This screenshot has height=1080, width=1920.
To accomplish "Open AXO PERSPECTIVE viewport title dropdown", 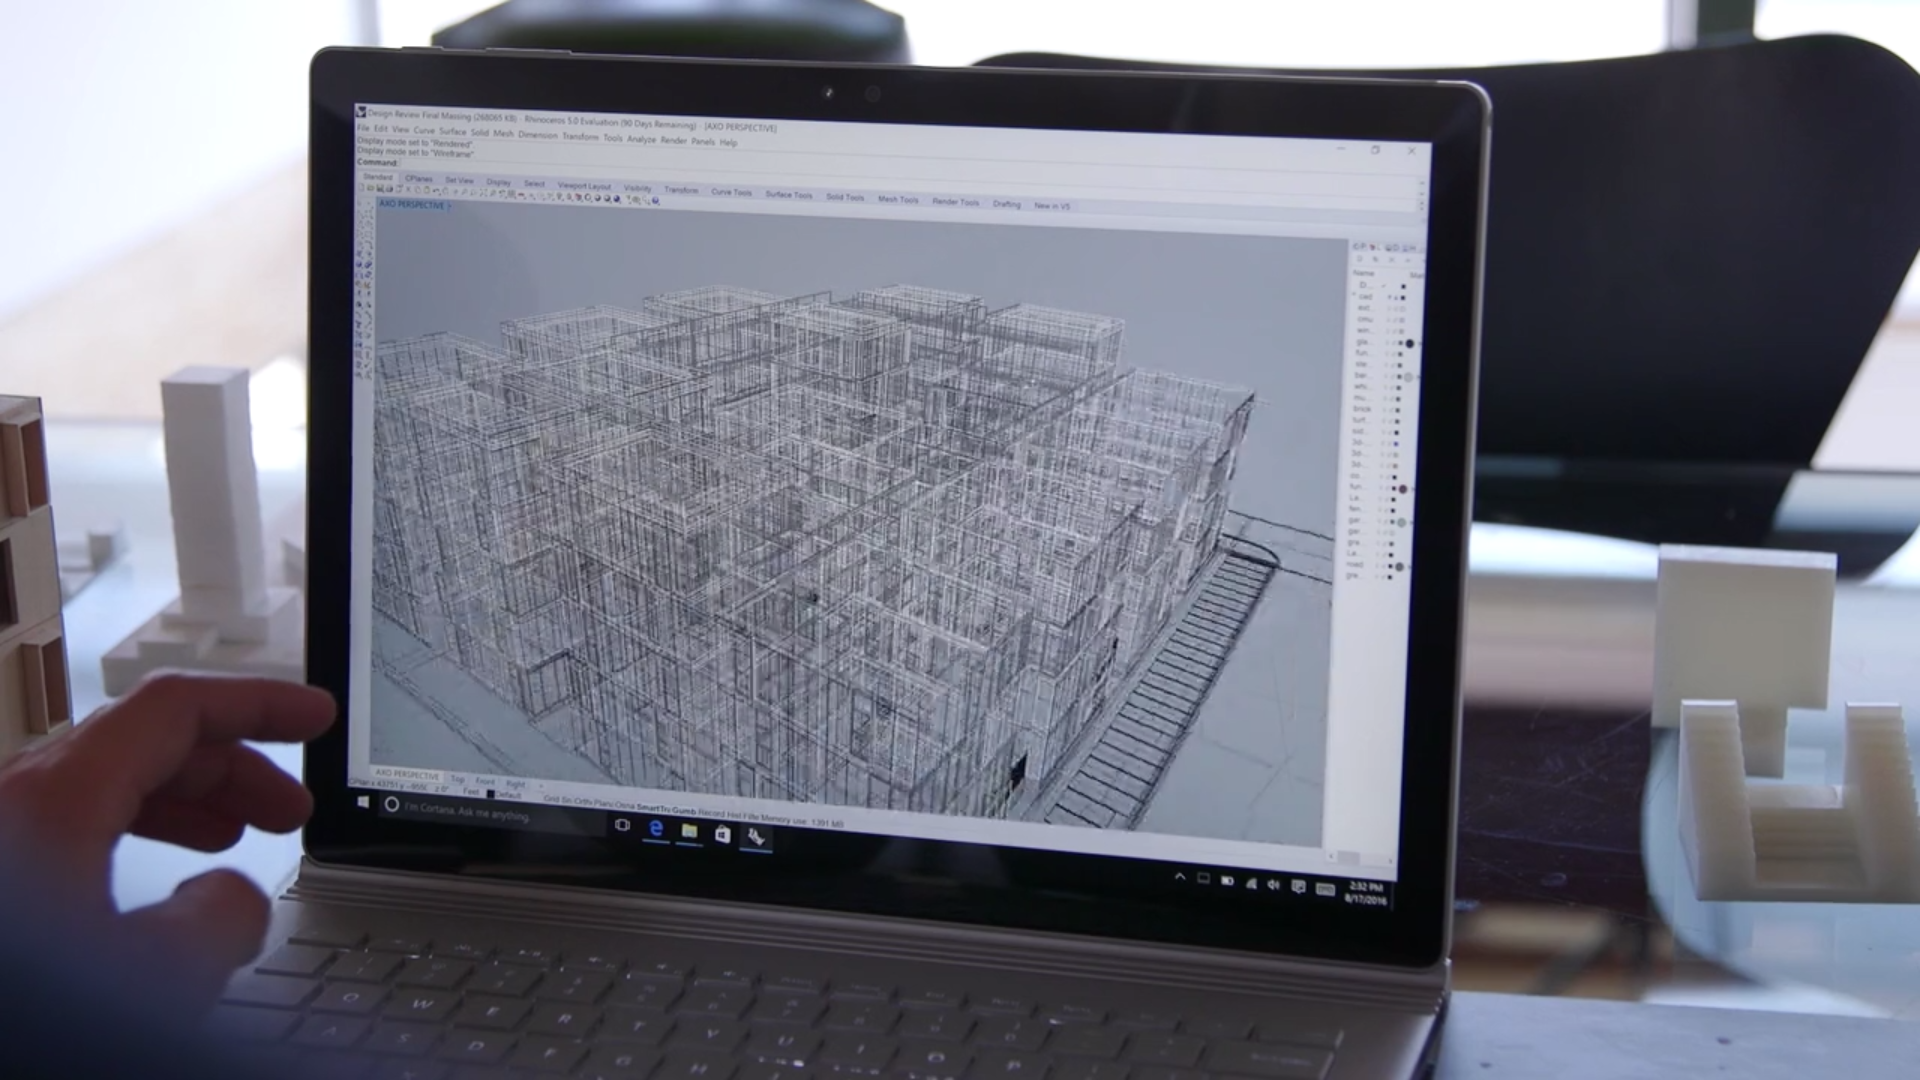I will (449, 206).
